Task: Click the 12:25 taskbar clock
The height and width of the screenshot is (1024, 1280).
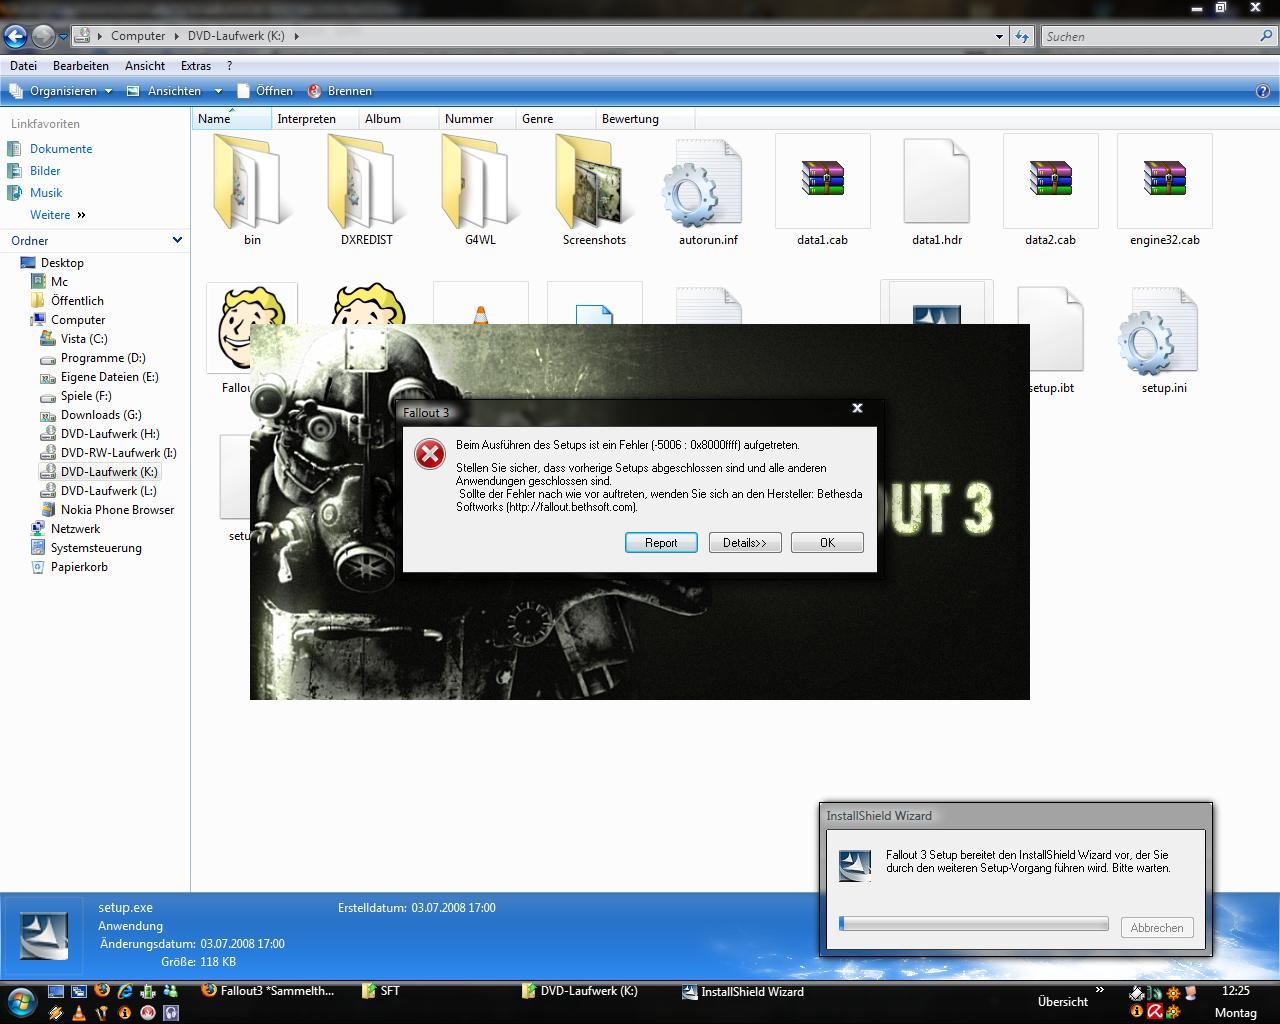Action: [1236, 991]
